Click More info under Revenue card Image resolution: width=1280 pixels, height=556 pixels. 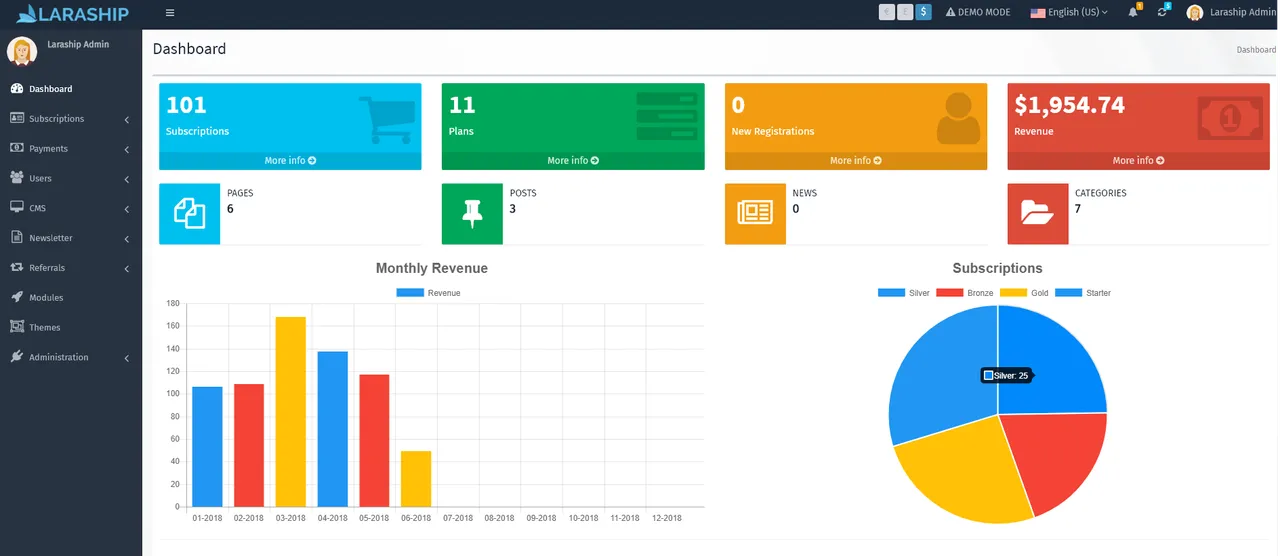click(x=1138, y=160)
